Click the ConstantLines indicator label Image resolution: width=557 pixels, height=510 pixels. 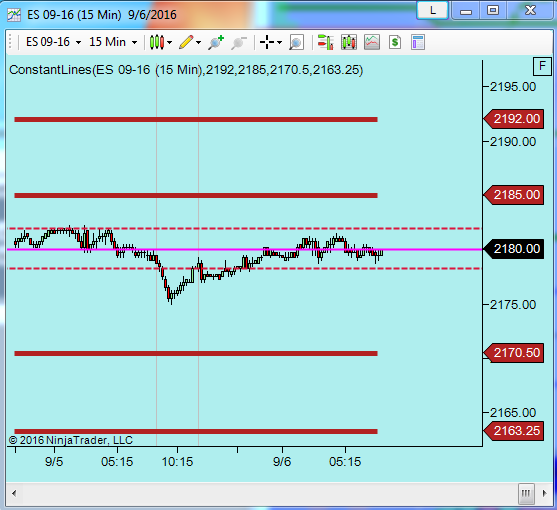click(x=186, y=70)
